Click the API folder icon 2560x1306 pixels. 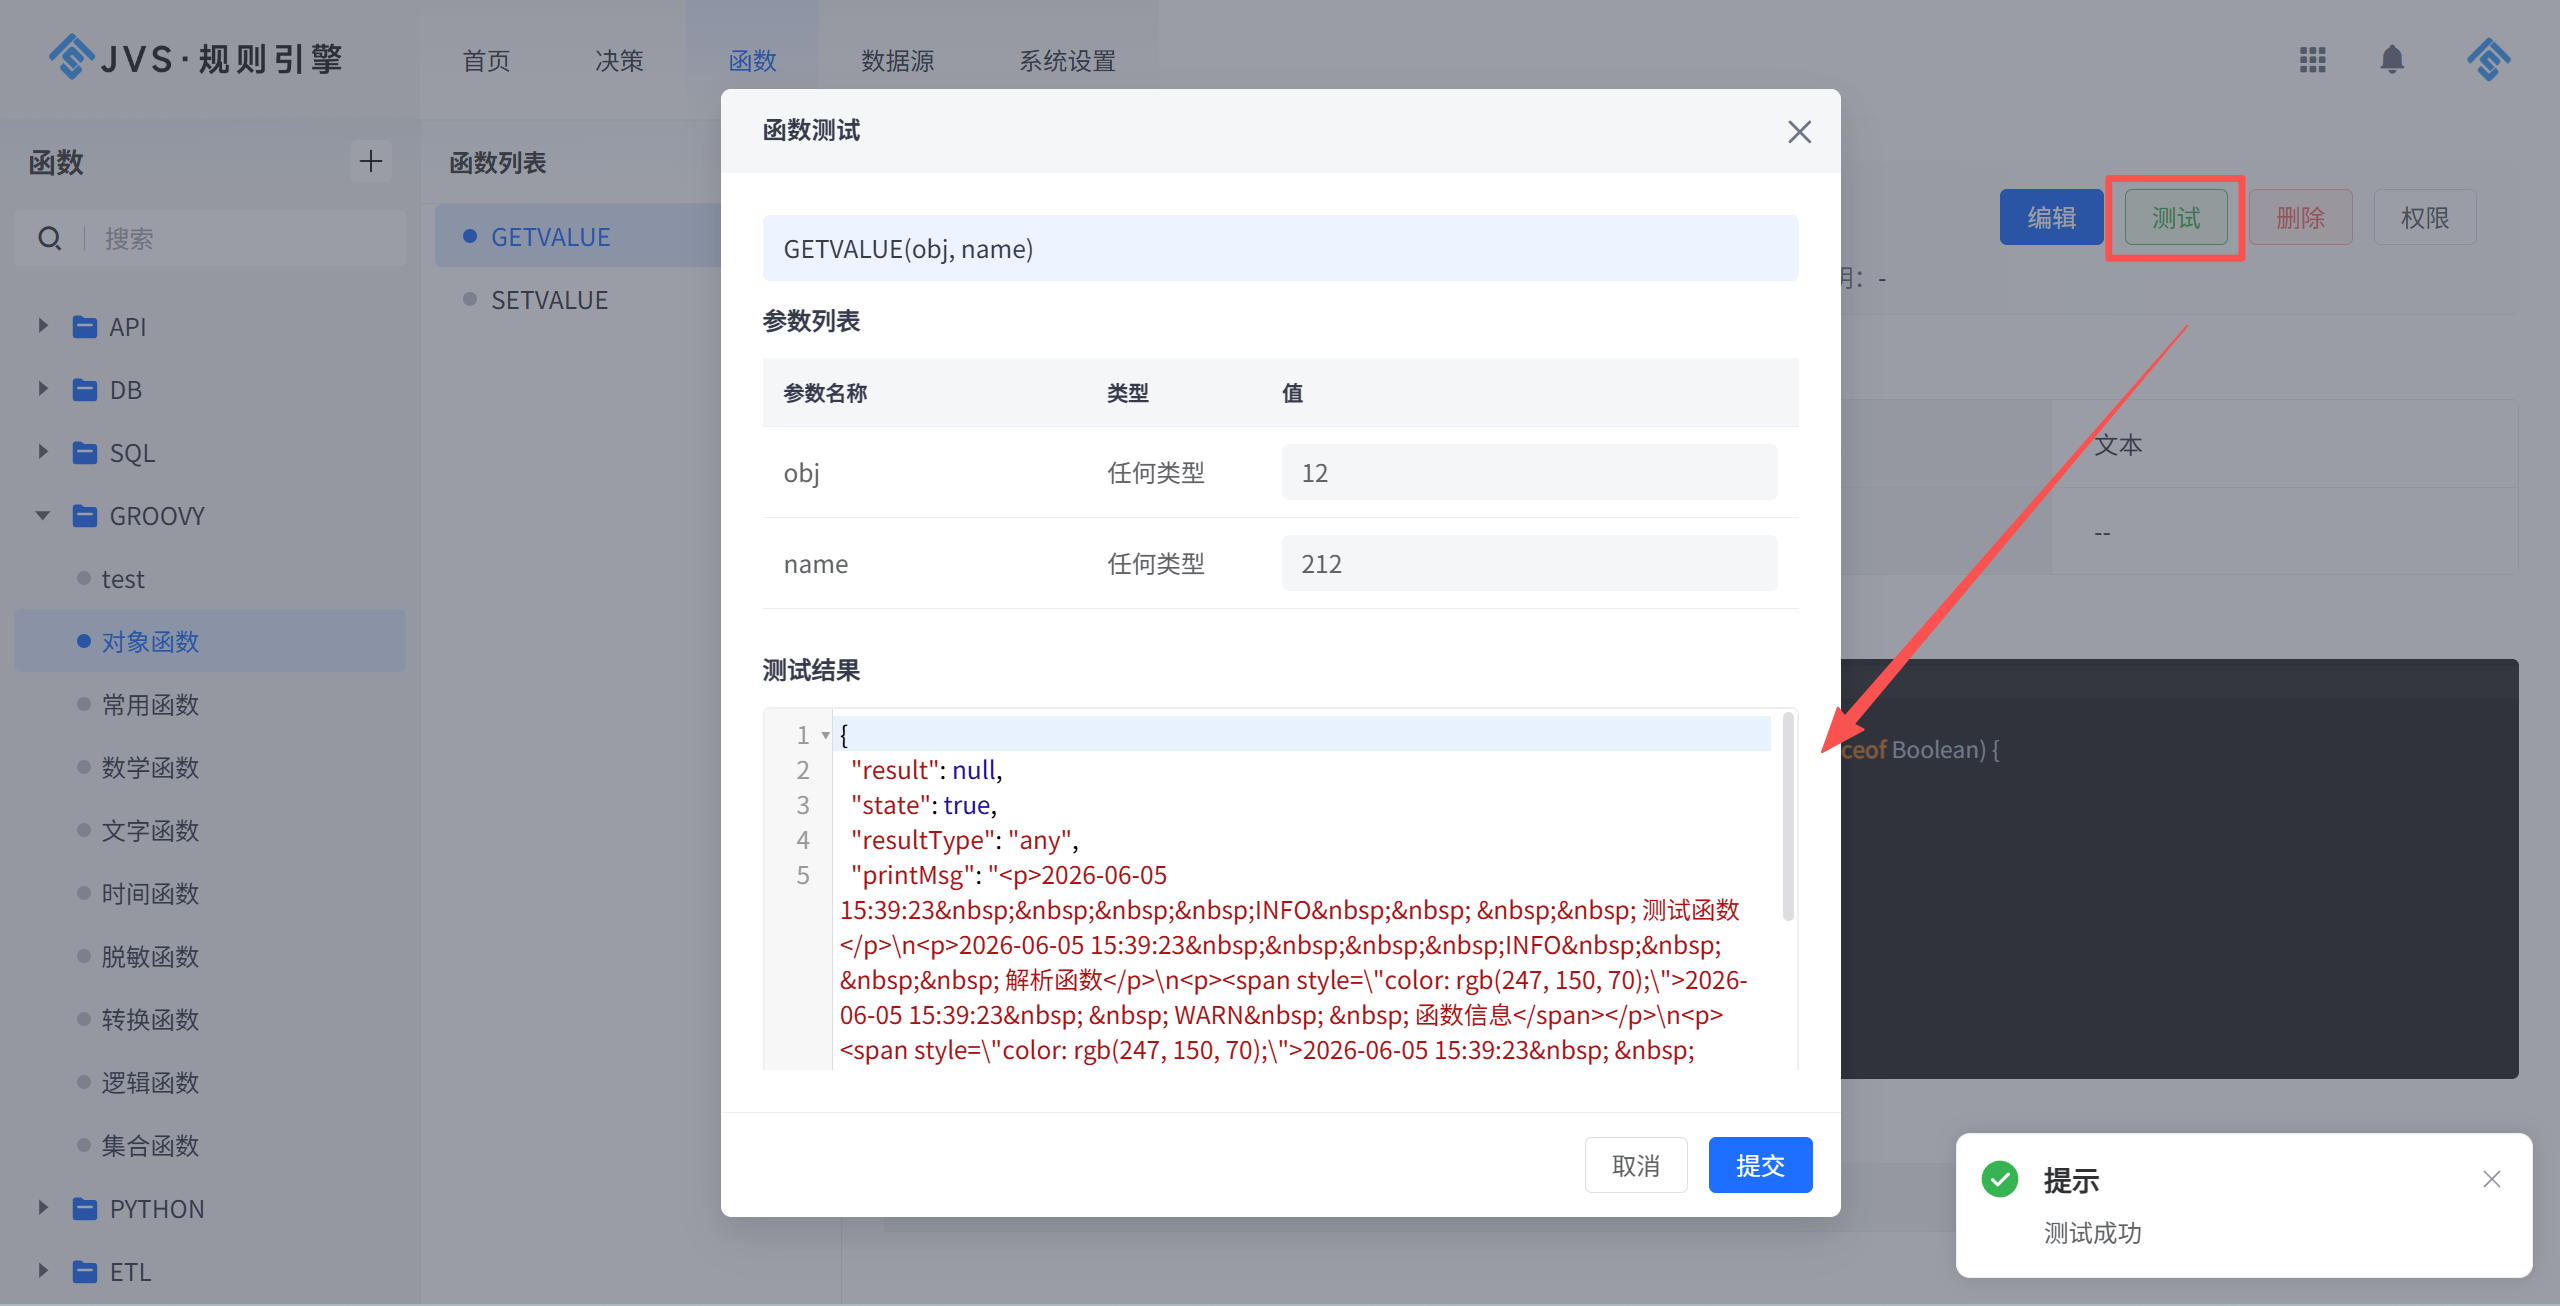85,326
